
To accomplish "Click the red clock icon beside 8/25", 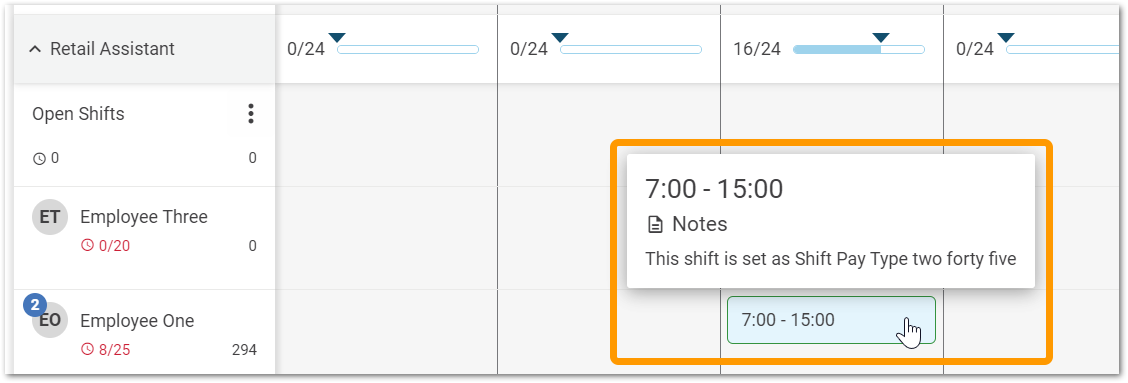I will pos(87,351).
